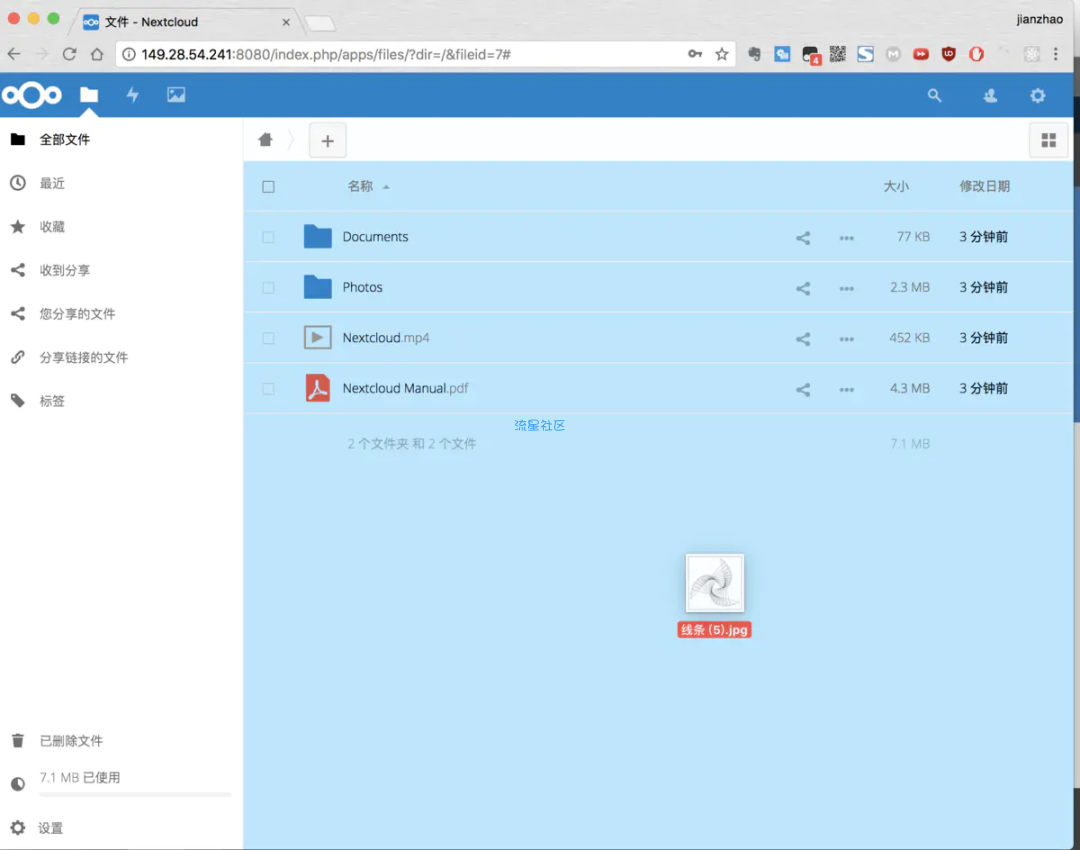
Task: Sort by the 修改日期 column header
Action: click(x=984, y=186)
